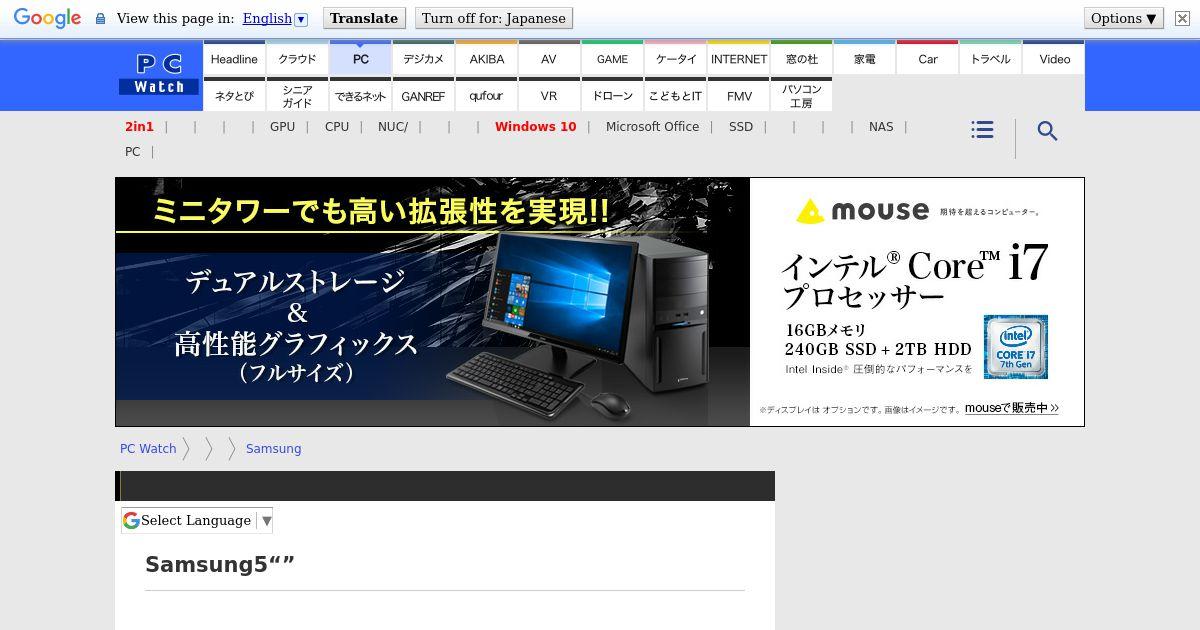Turn off translation for Japanese
The image size is (1200, 630).
[494, 18]
